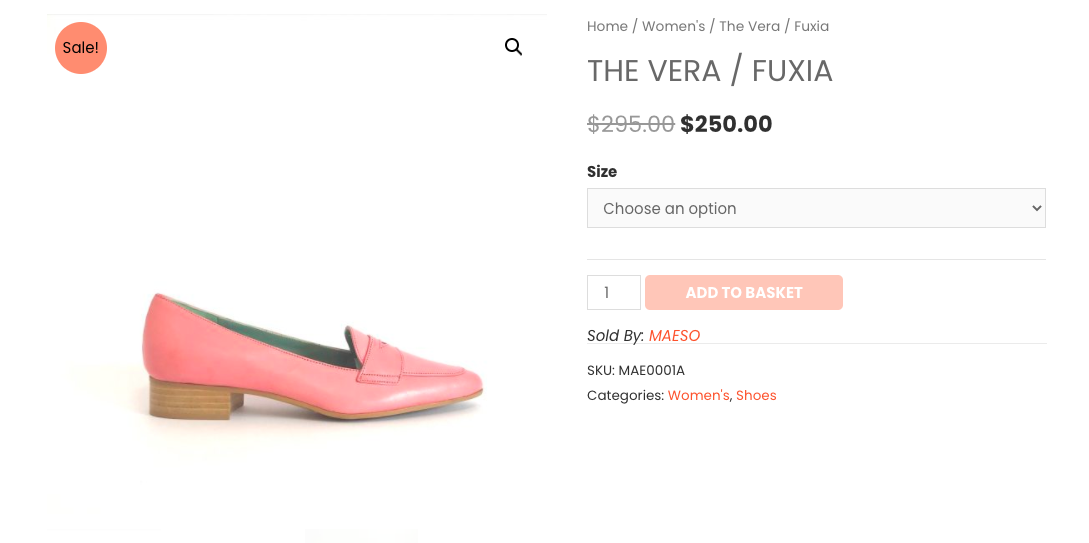Go to Home in the breadcrumb
Image resolution: width=1089 pixels, height=543 pixels.
pyautogui.click(x=607, y=26)
